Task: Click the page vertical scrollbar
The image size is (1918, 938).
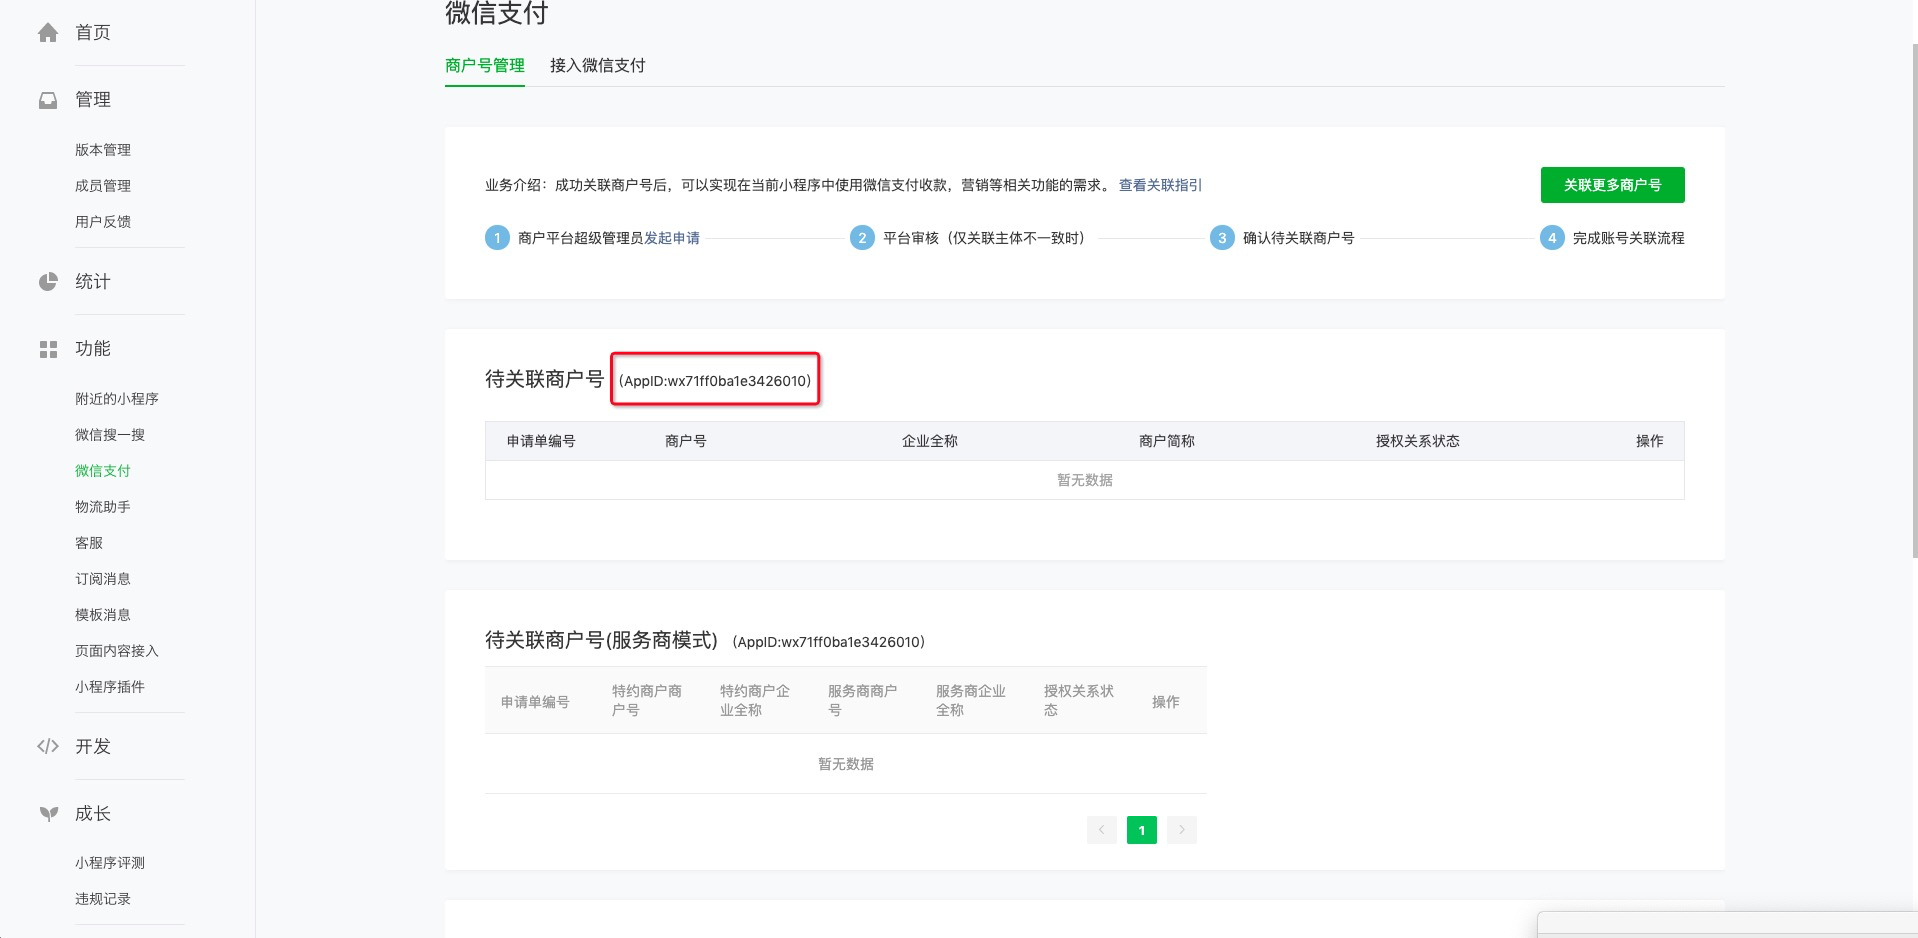Action: [1915, 300]
